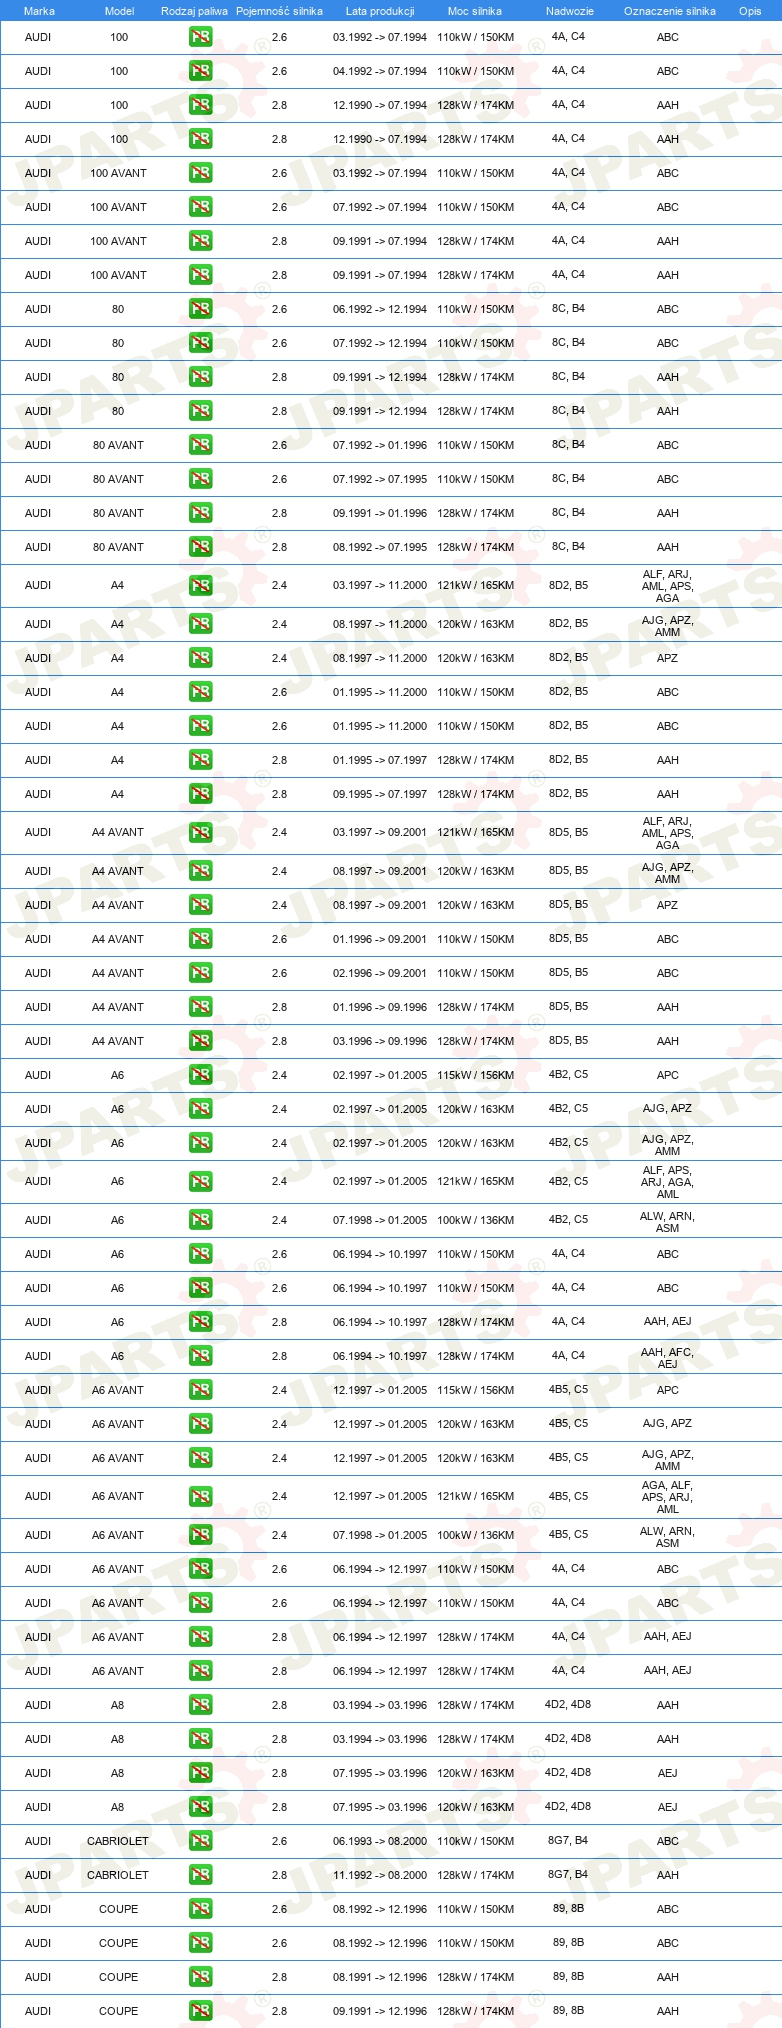Screen dimensions: 782x2028
Task: Click the Moc silnika column header
Action: tap(475, 11)
